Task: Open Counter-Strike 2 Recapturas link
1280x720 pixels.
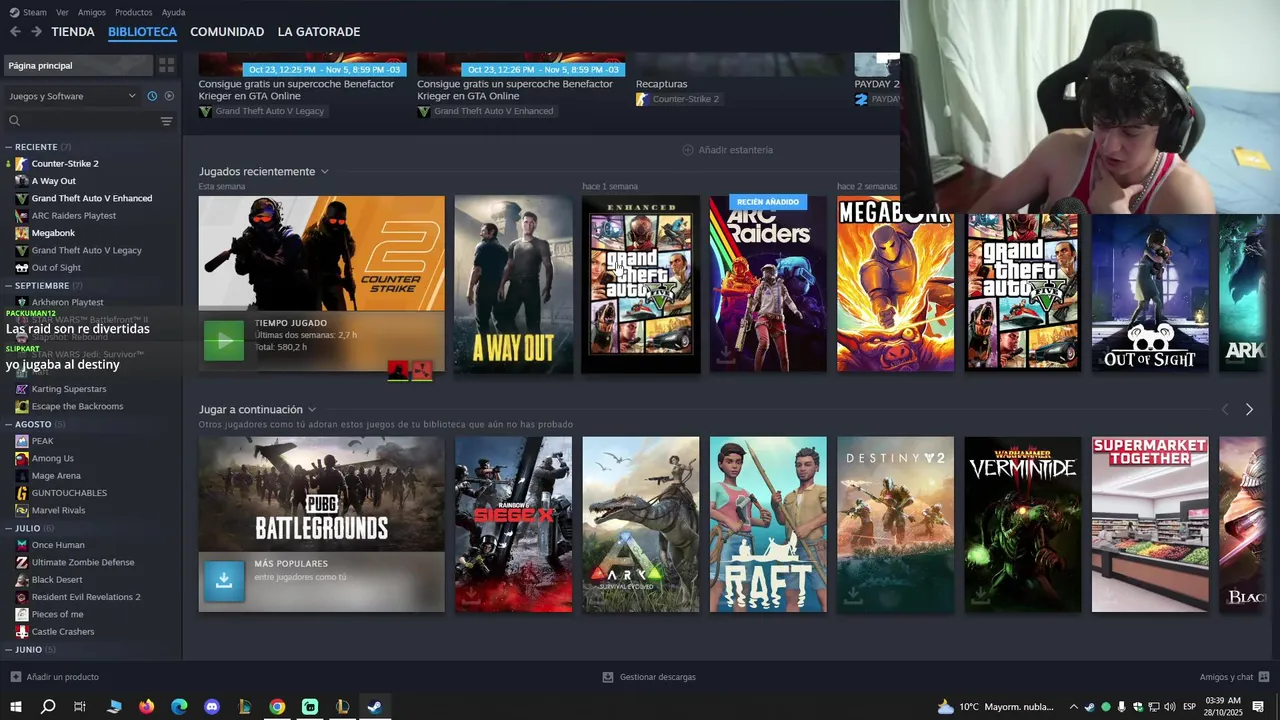Action: coord(677,99)
